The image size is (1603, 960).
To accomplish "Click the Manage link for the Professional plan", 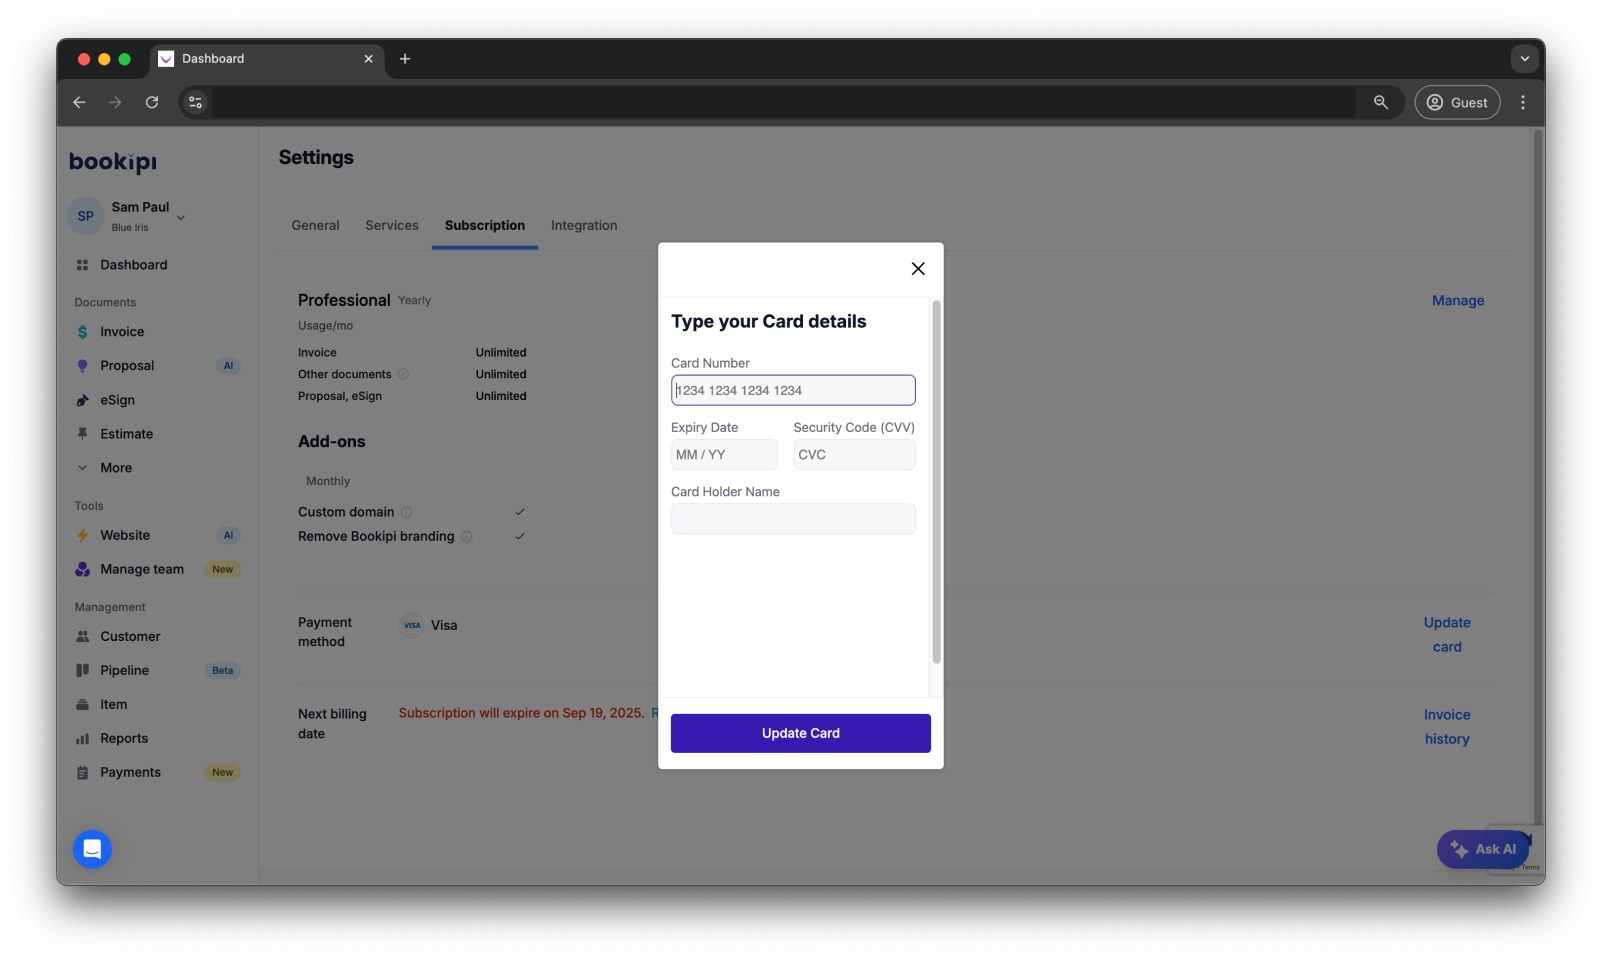I will (1457, 300).
